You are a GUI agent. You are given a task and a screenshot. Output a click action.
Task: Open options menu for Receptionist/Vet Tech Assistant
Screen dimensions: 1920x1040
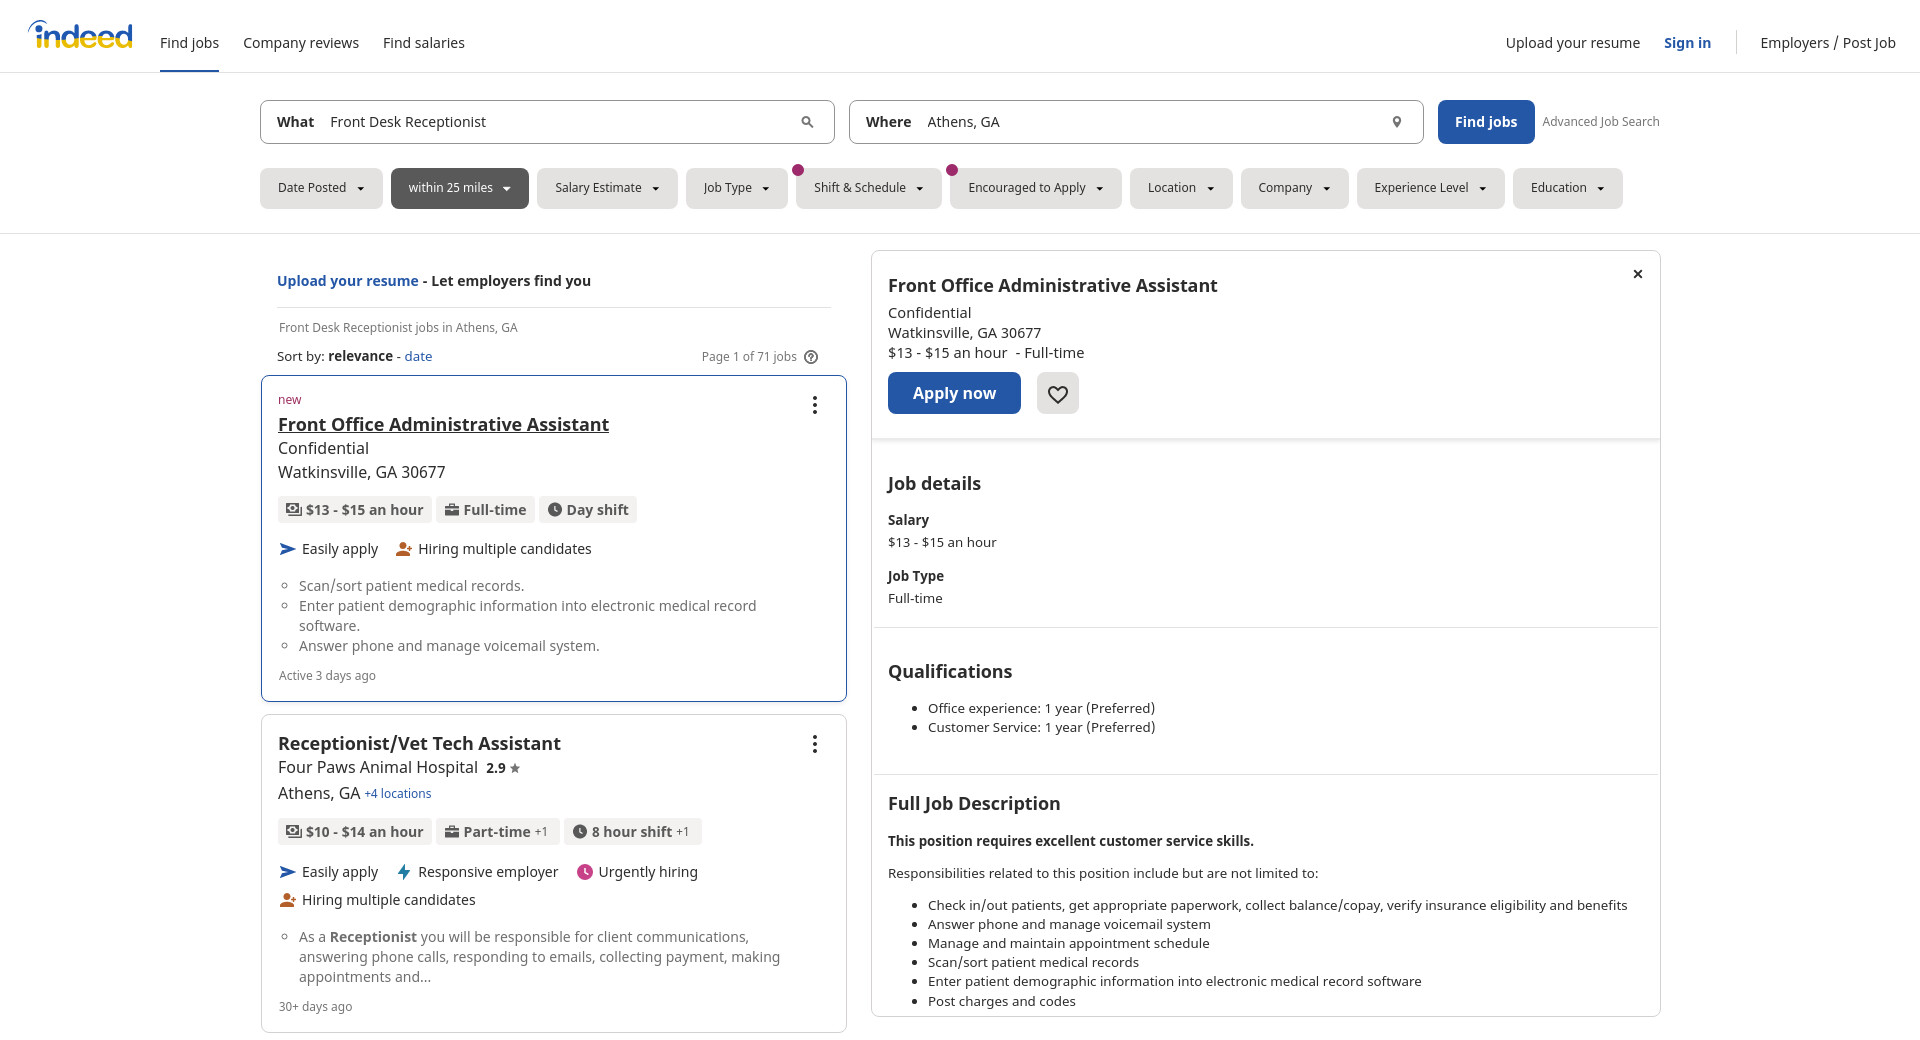815,744
